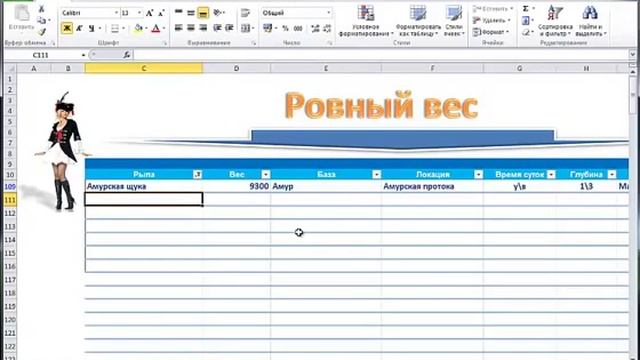
Task: Open the Name Box dropdown arrow
Action: [x=83, y=55]
